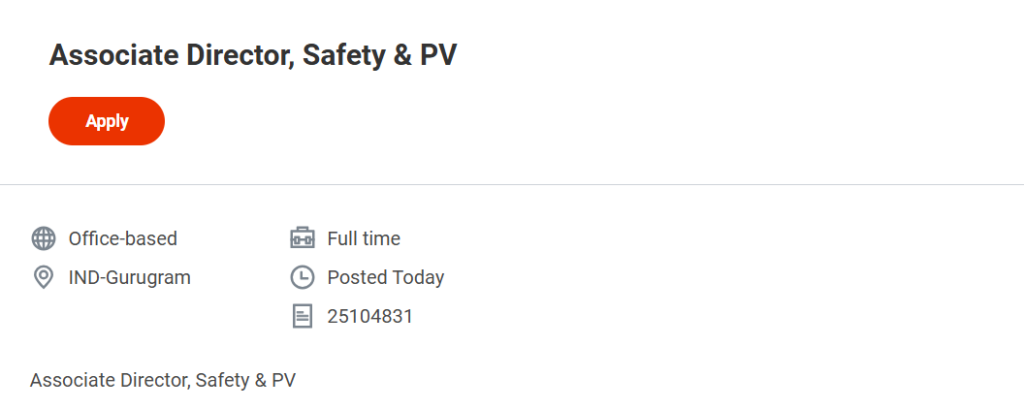Click the document icon beside job ID
Image resolution: width=1024 pixels, height=409 pixels.
pos(301,316)
